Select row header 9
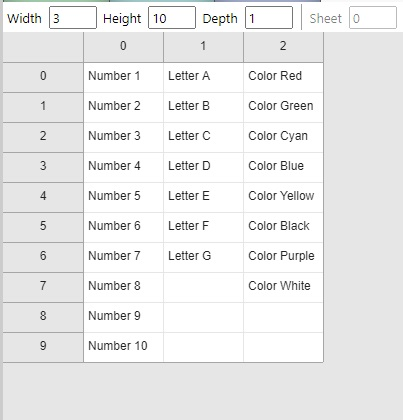 (43, 347)
